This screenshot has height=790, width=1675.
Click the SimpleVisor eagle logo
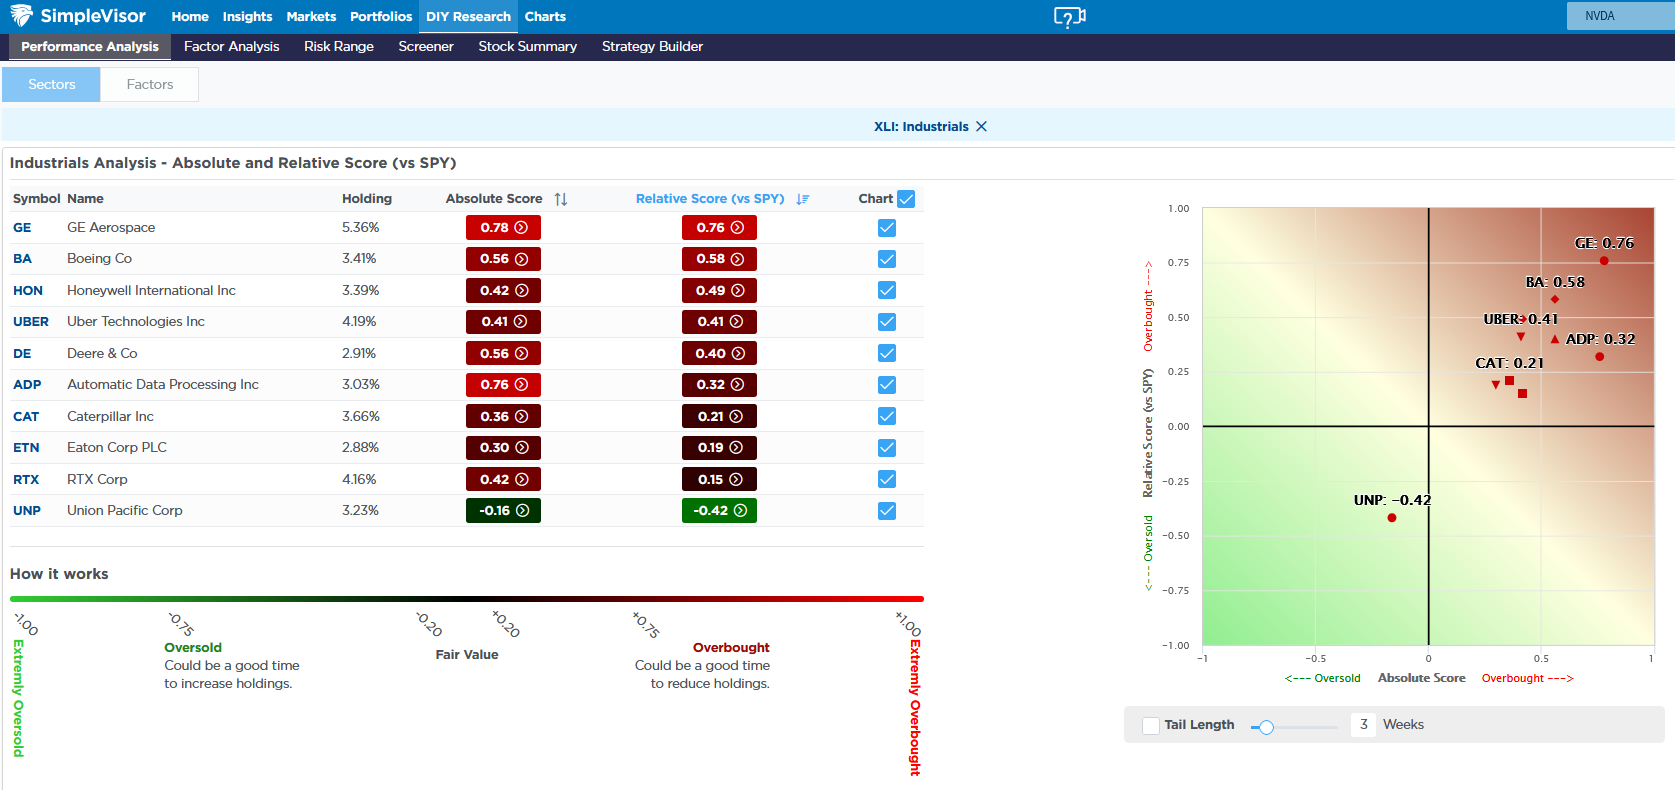(21, 15)
